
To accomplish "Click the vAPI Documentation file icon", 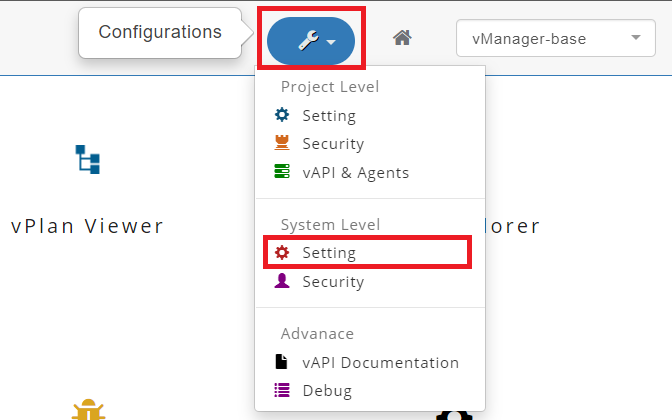I will click(x=282, y=362).
